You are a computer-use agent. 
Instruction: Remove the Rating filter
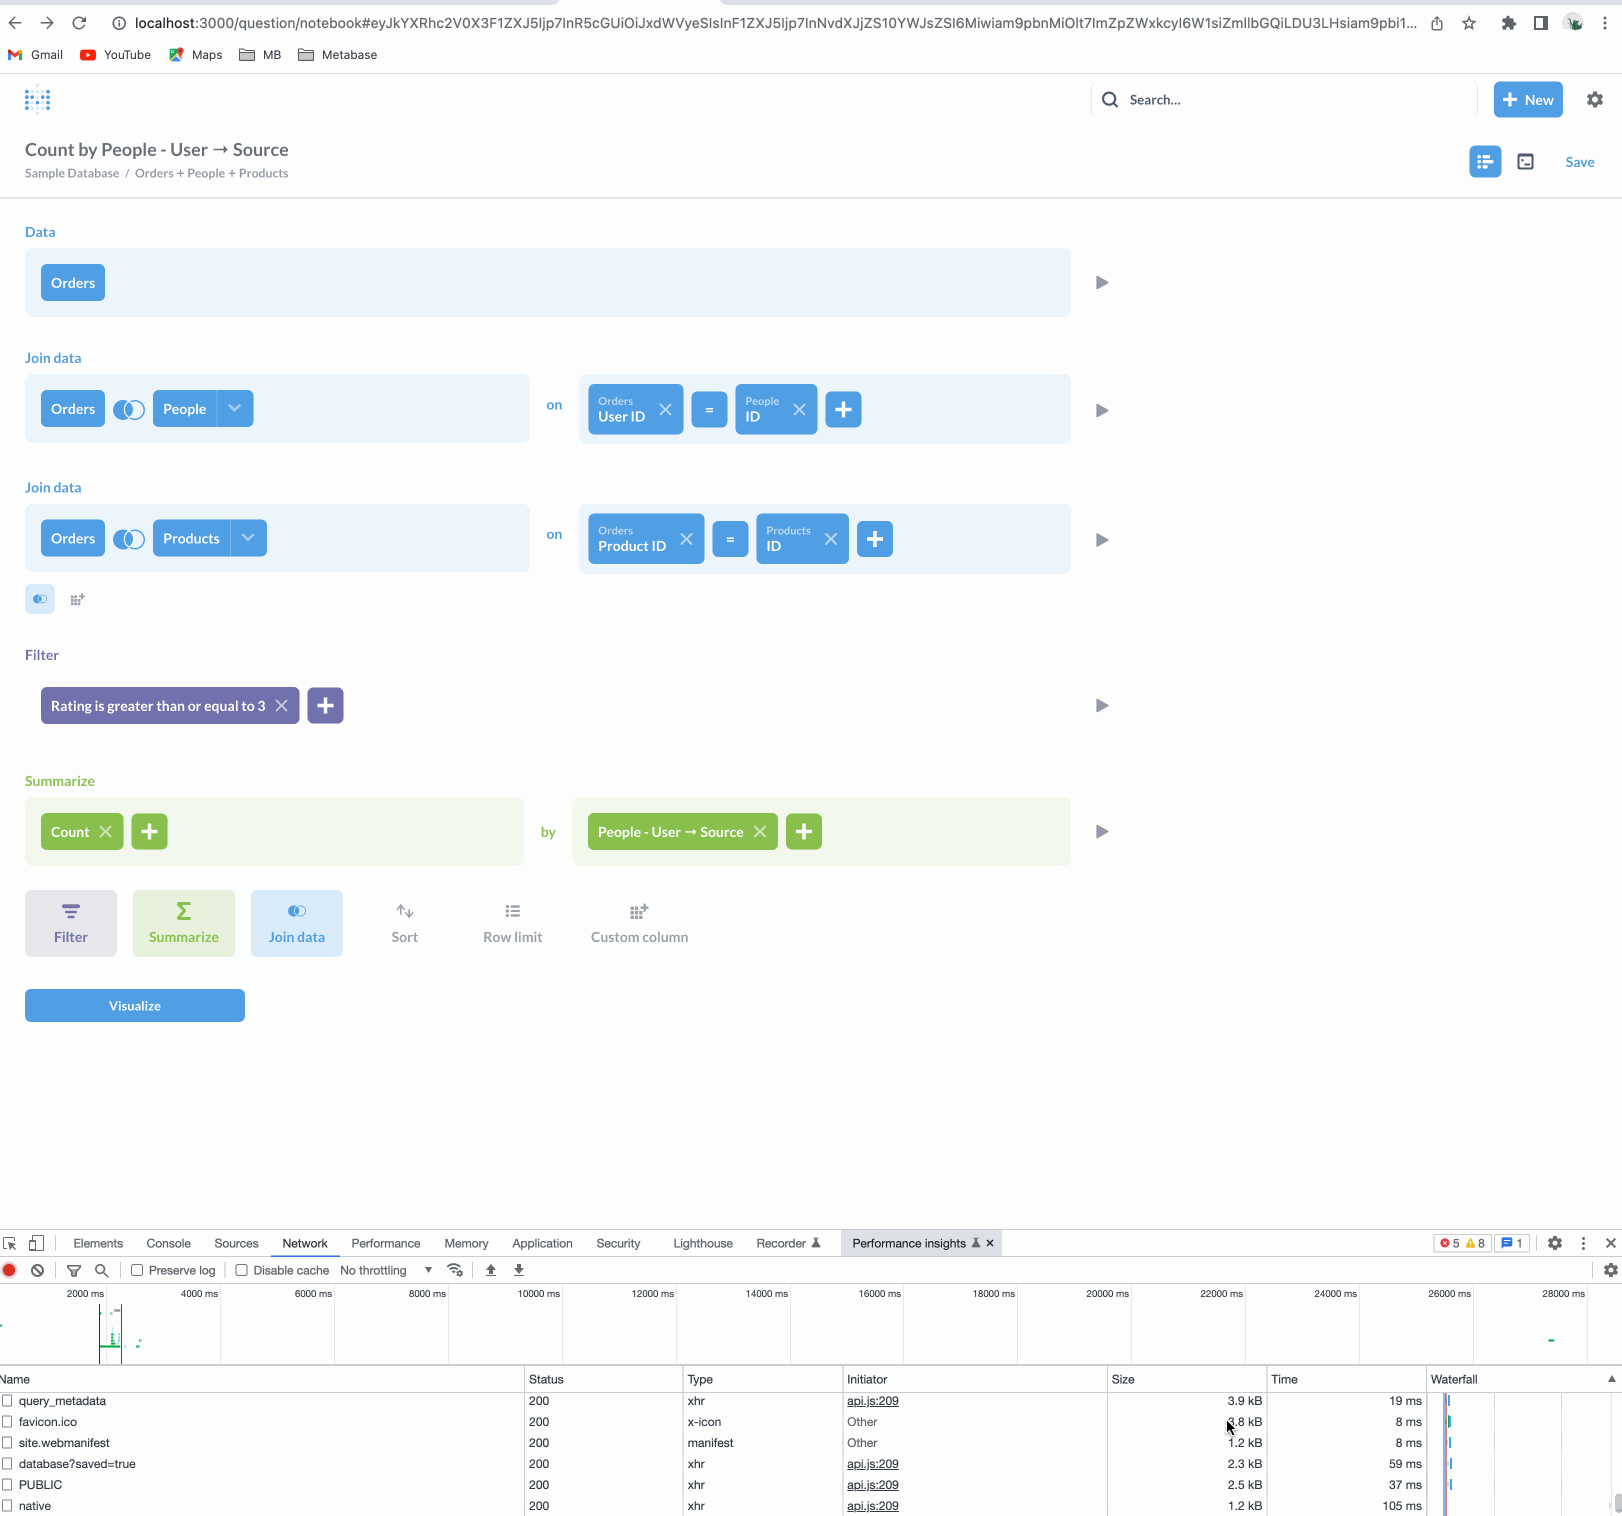pos(282,706)
